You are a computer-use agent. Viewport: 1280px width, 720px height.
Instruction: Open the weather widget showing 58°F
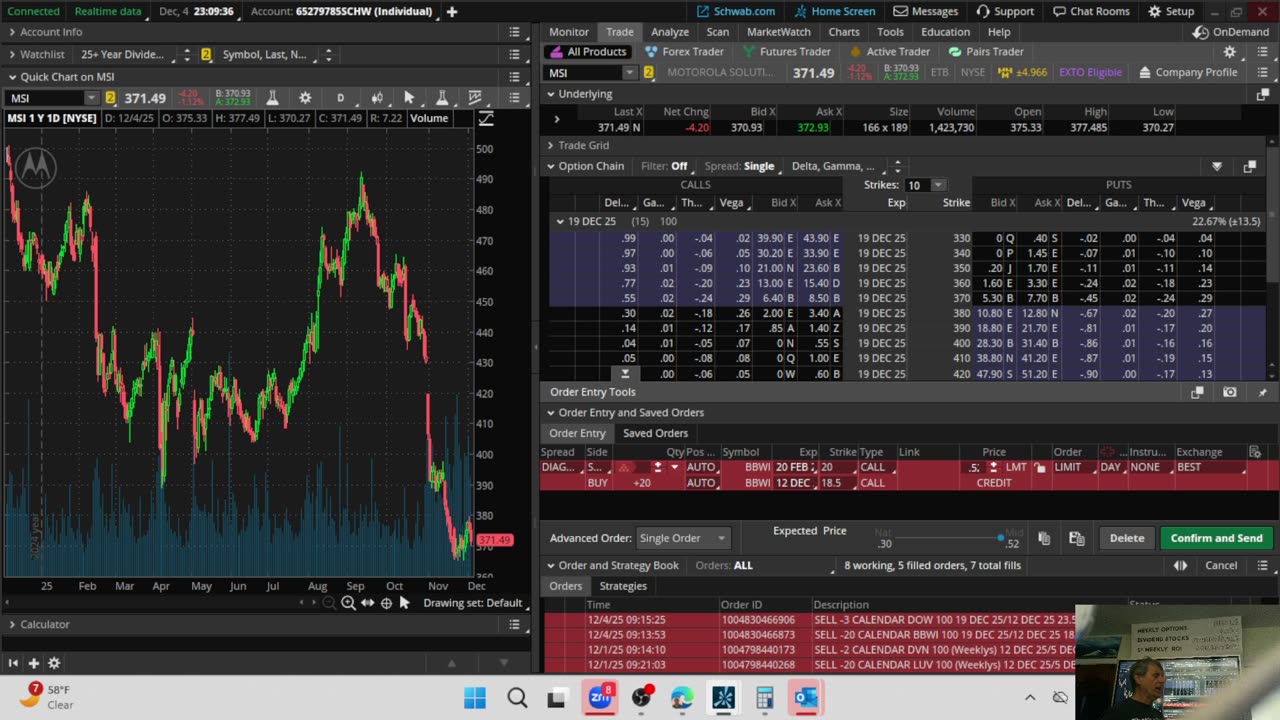tap(47, 697)
